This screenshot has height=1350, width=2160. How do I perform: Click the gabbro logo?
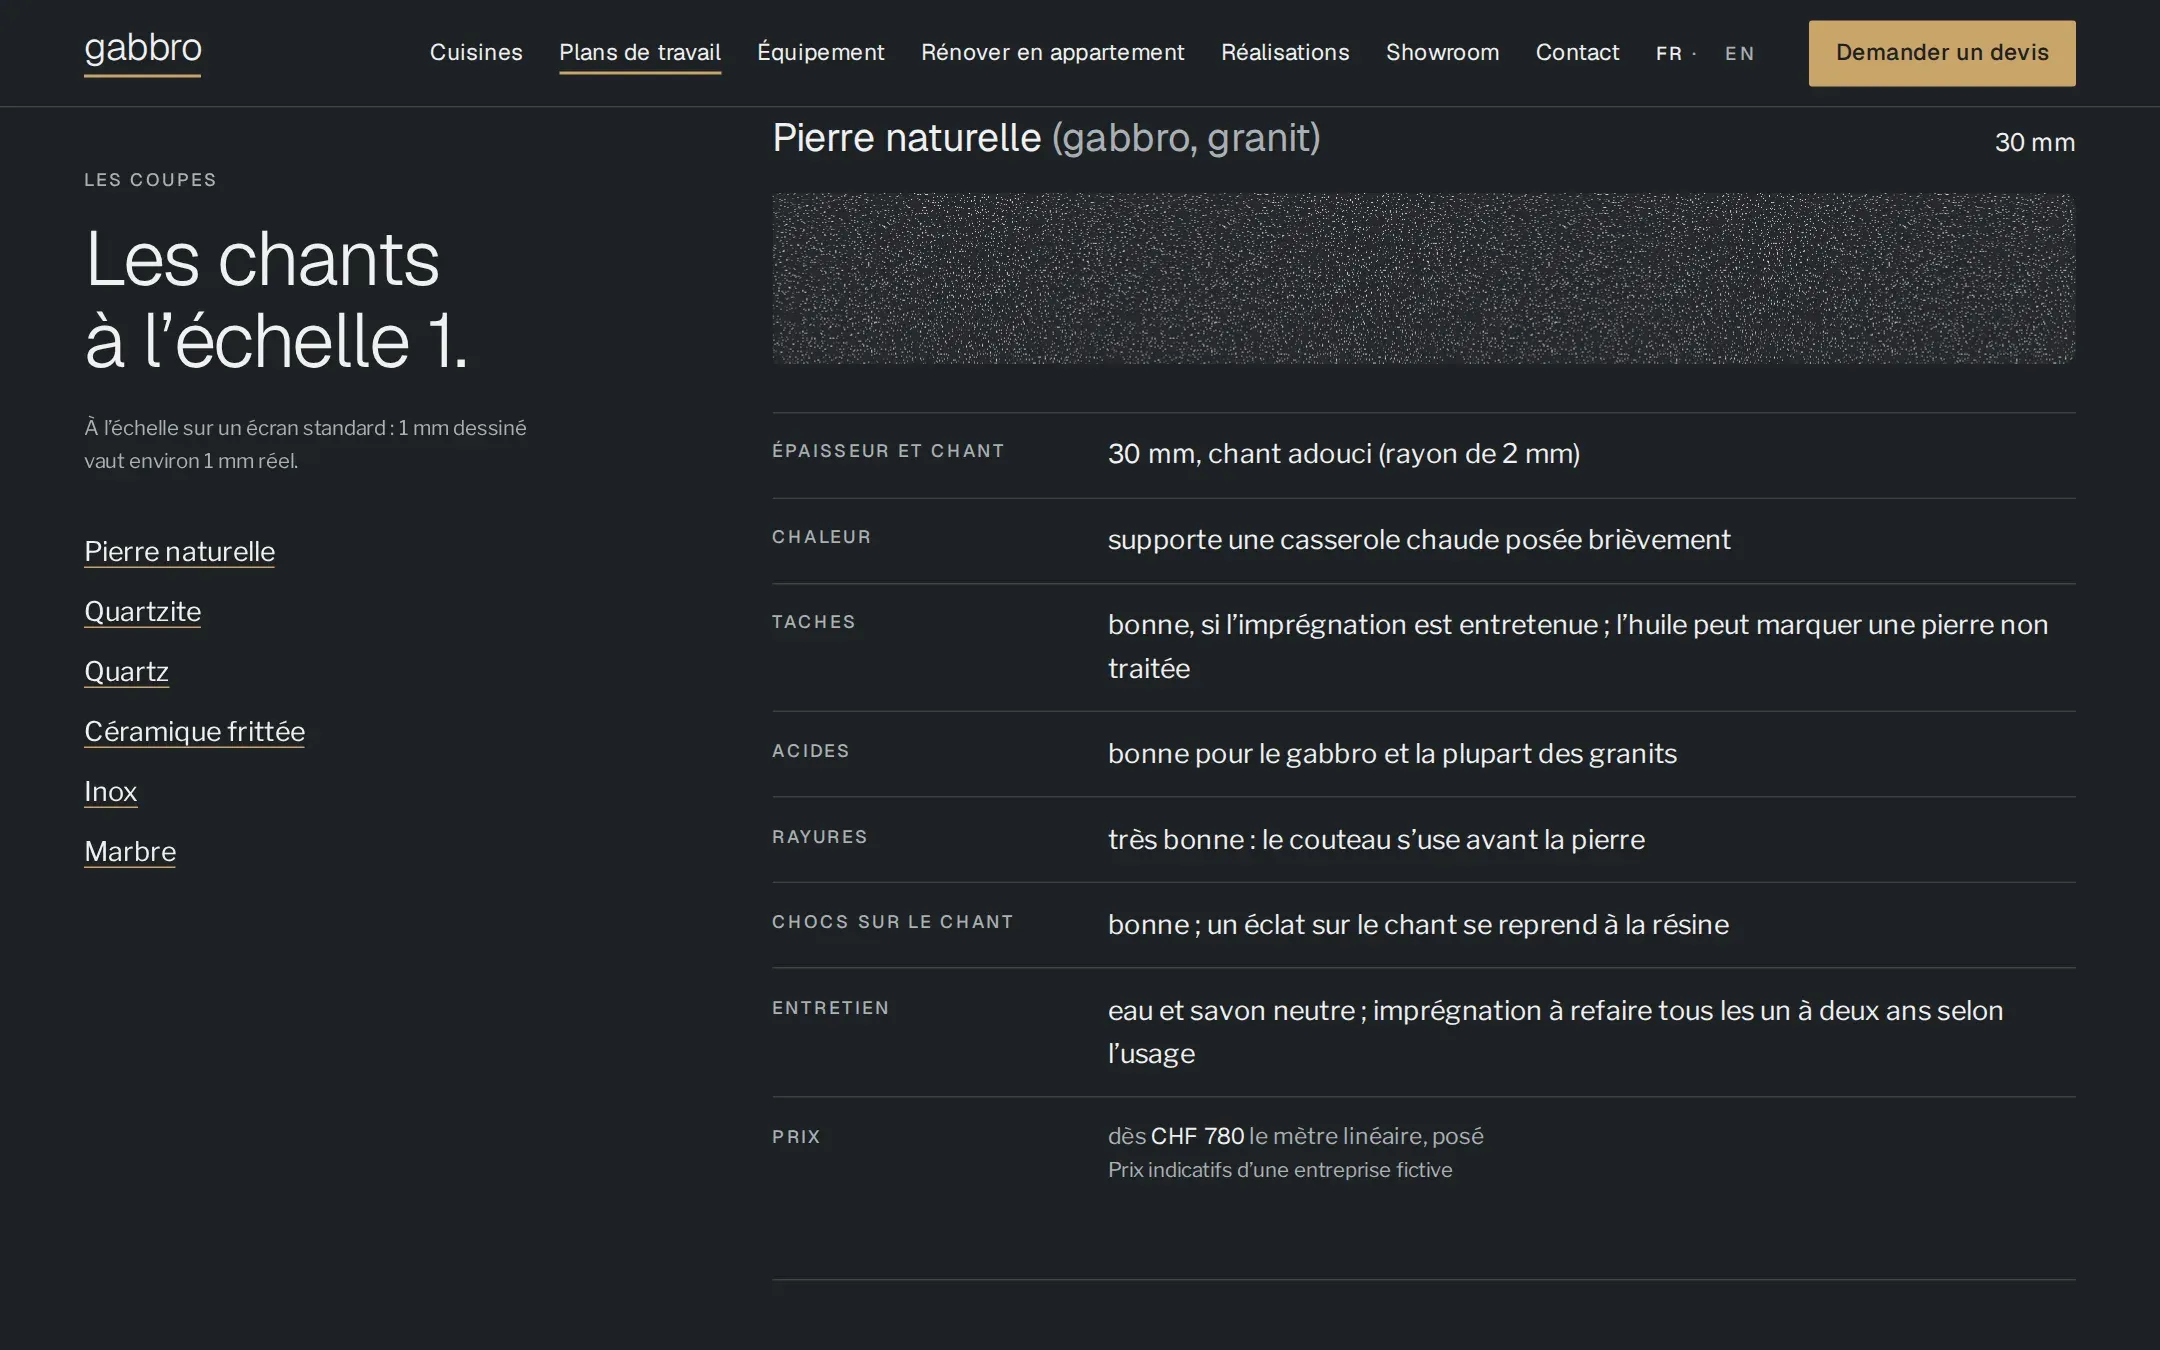pyautogui.click(x=143, y=50)
